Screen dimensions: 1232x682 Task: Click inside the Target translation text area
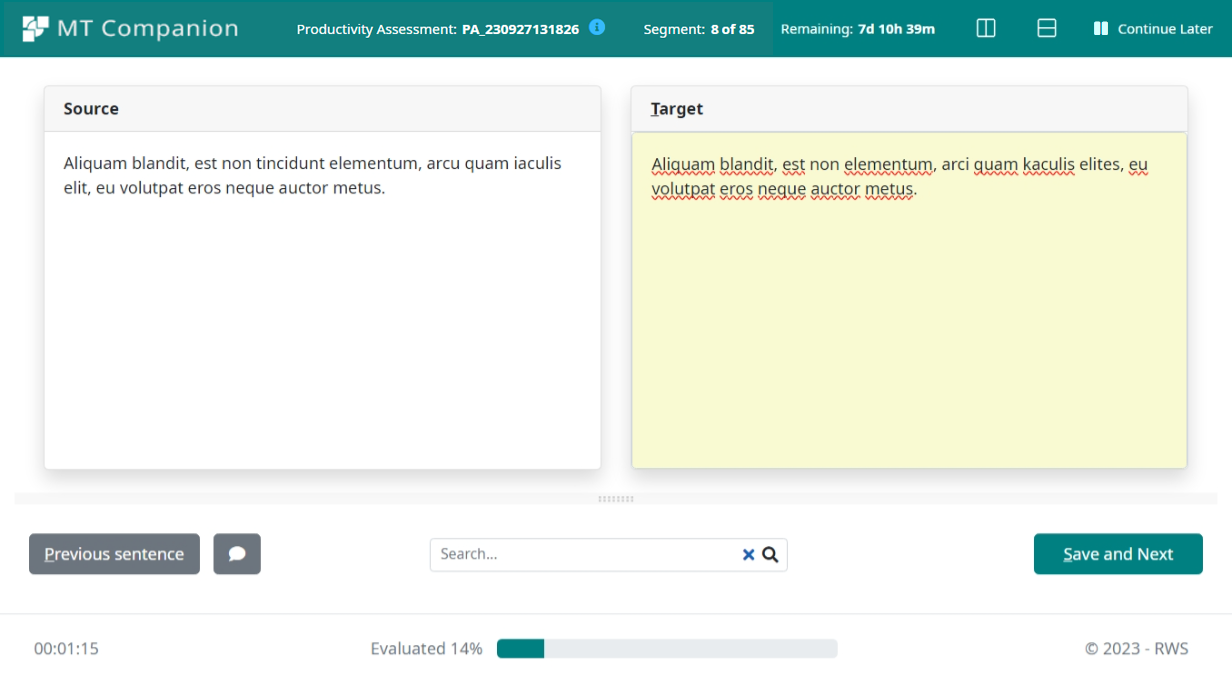[x=909, y=300]
